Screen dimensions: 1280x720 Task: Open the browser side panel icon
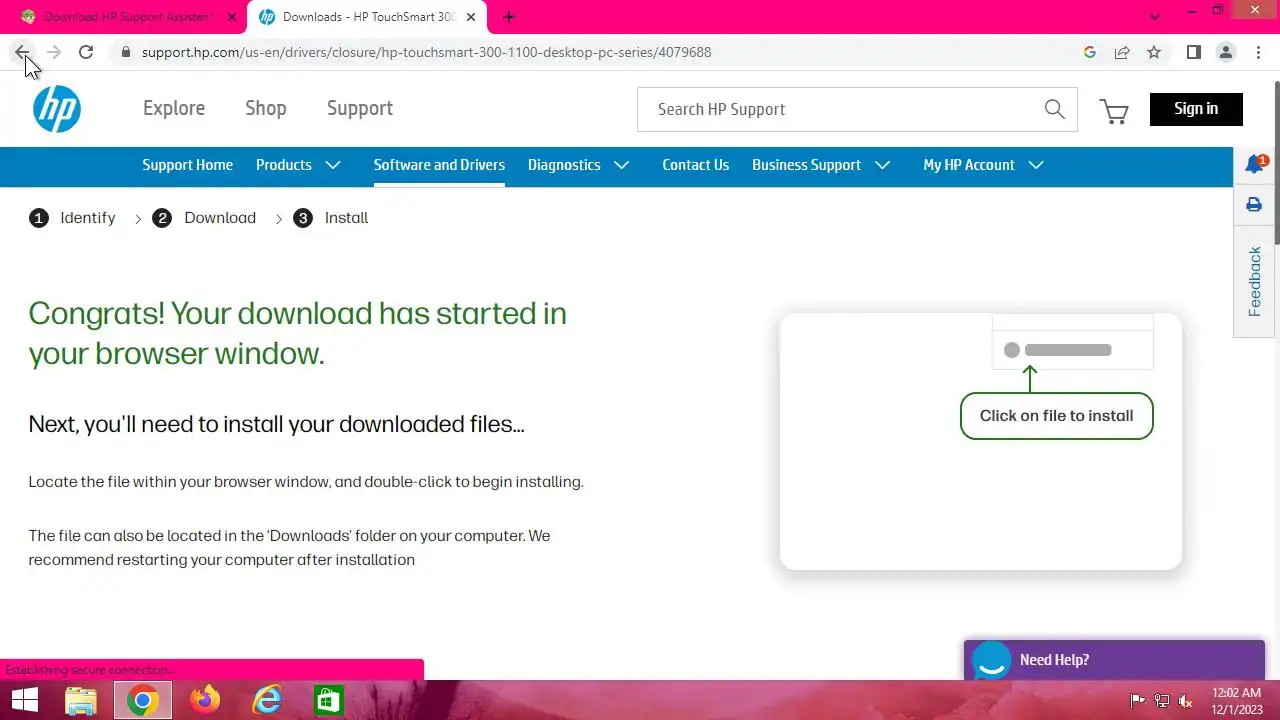[1193, 52]
